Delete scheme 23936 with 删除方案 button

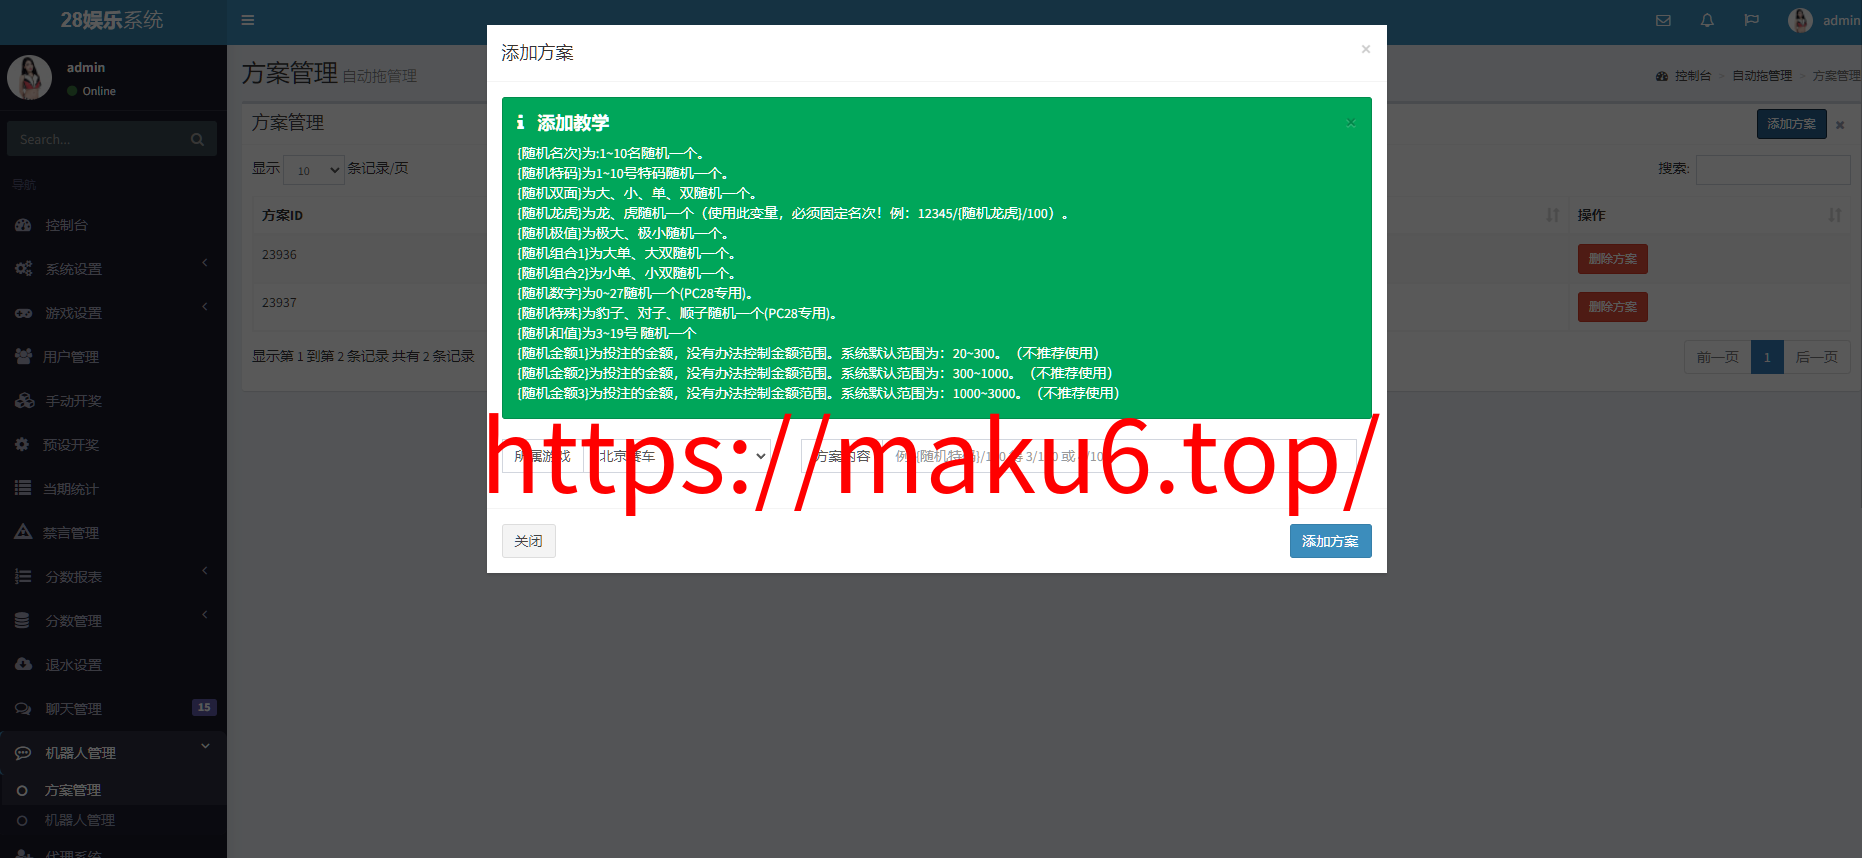coord(1612,259)
